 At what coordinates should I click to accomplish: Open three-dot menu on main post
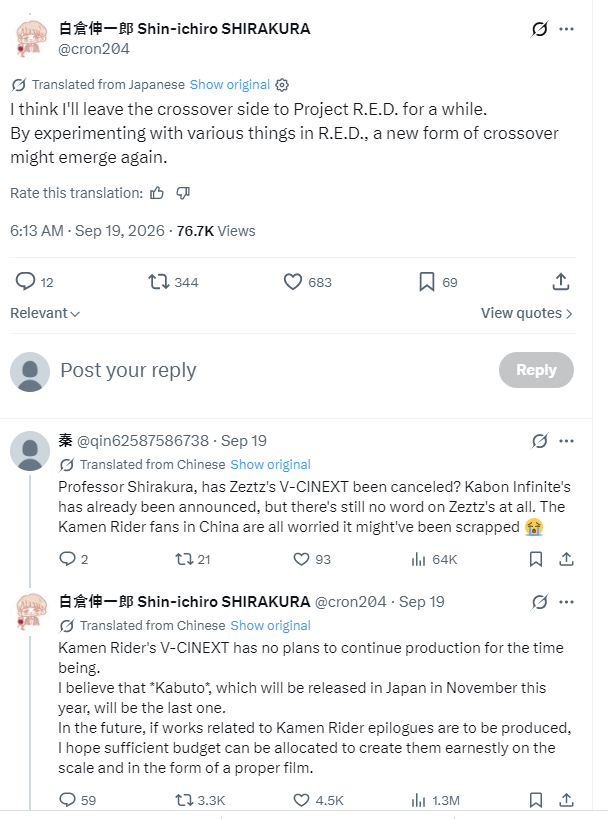tap(566, 29)
